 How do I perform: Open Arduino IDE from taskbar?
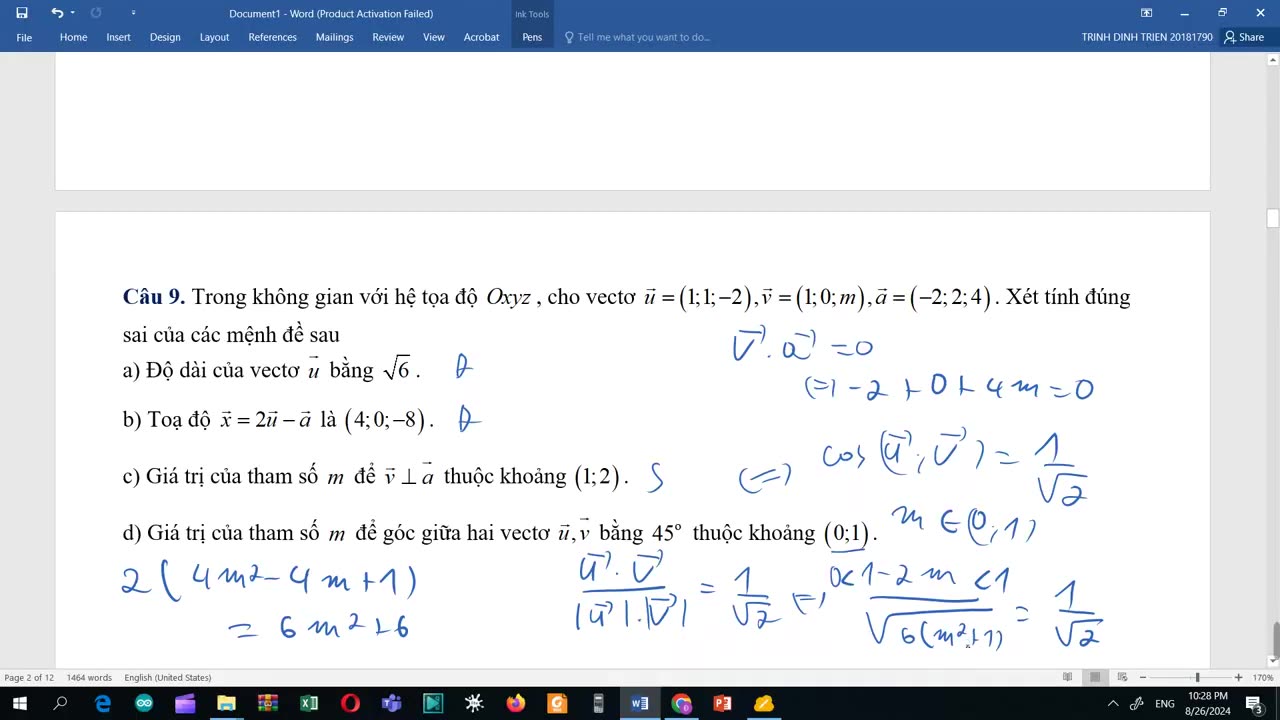coord(144,704)
